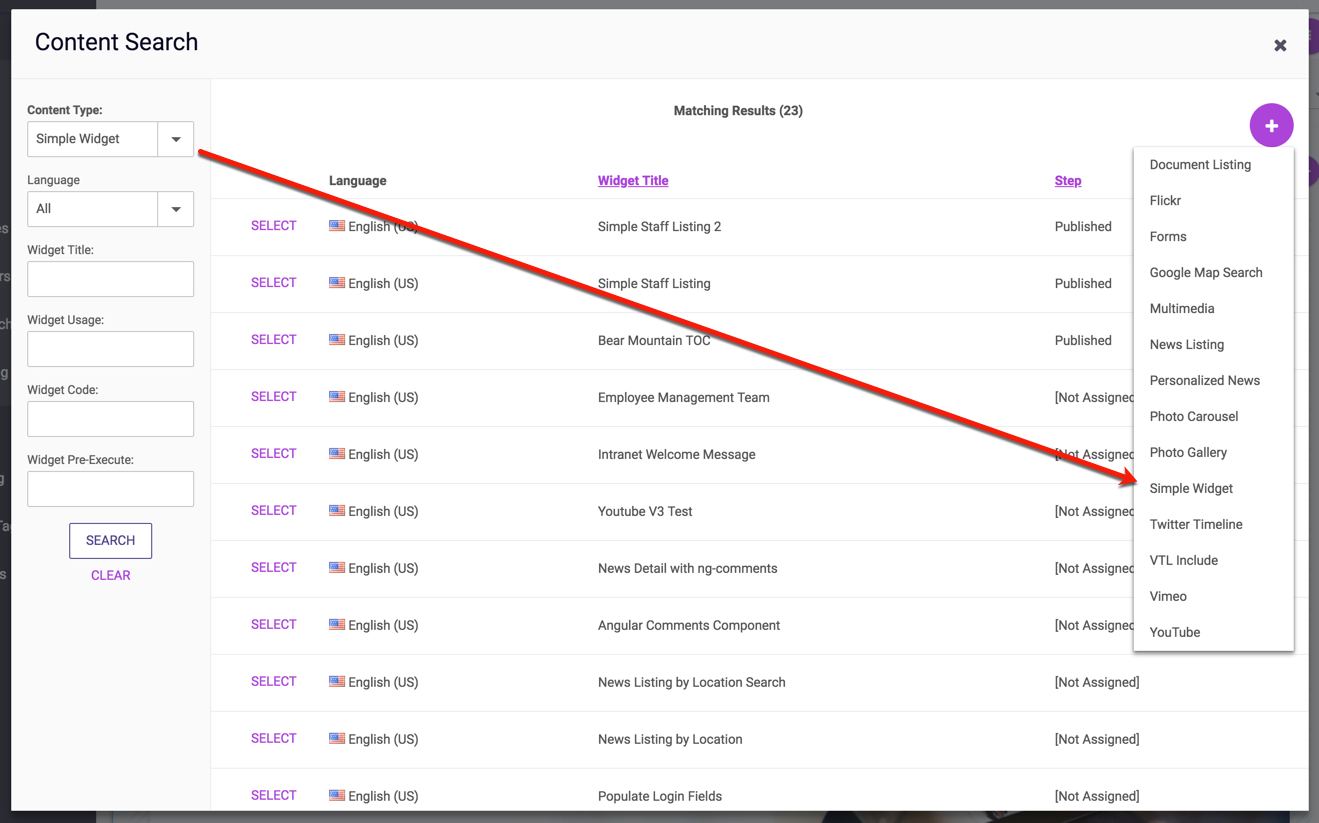This screenshot has width=1319, height=823.
Task: Click the Widget Title input field
Action: (110, 279)
